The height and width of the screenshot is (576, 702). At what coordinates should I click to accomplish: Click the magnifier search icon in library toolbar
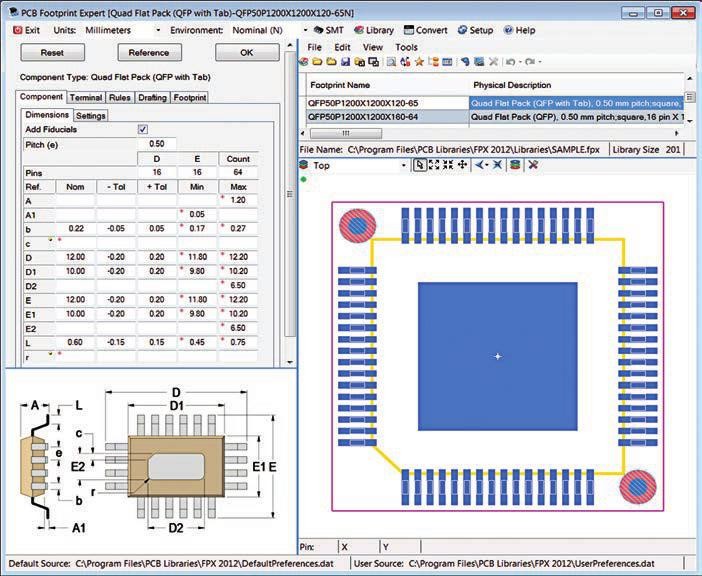pos(391,62)
